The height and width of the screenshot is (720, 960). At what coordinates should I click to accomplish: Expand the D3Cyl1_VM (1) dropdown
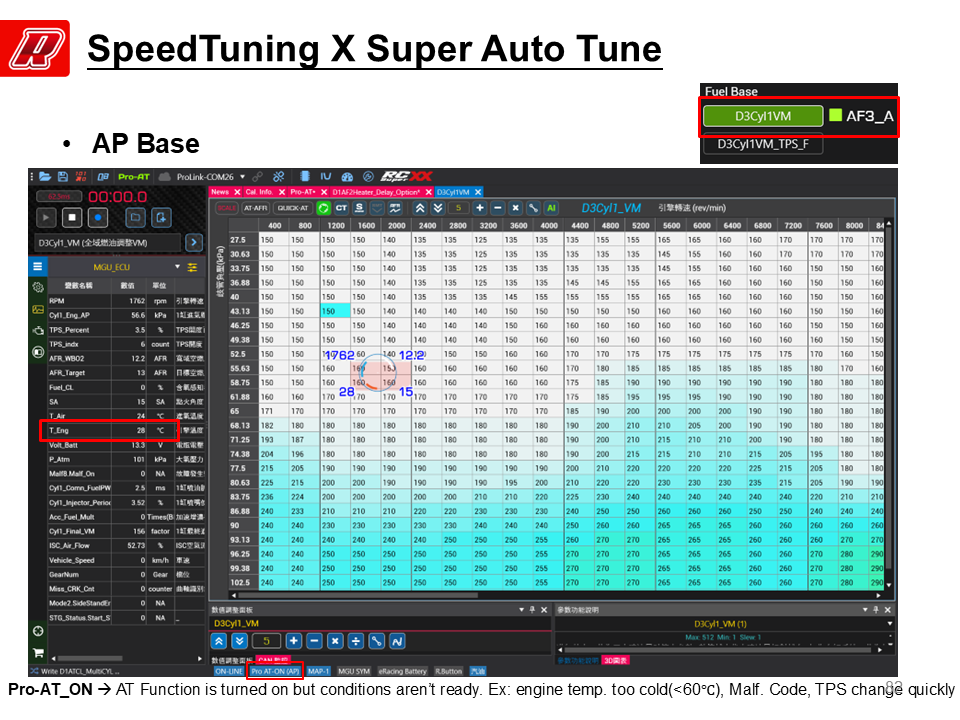[x=890, y=624]
